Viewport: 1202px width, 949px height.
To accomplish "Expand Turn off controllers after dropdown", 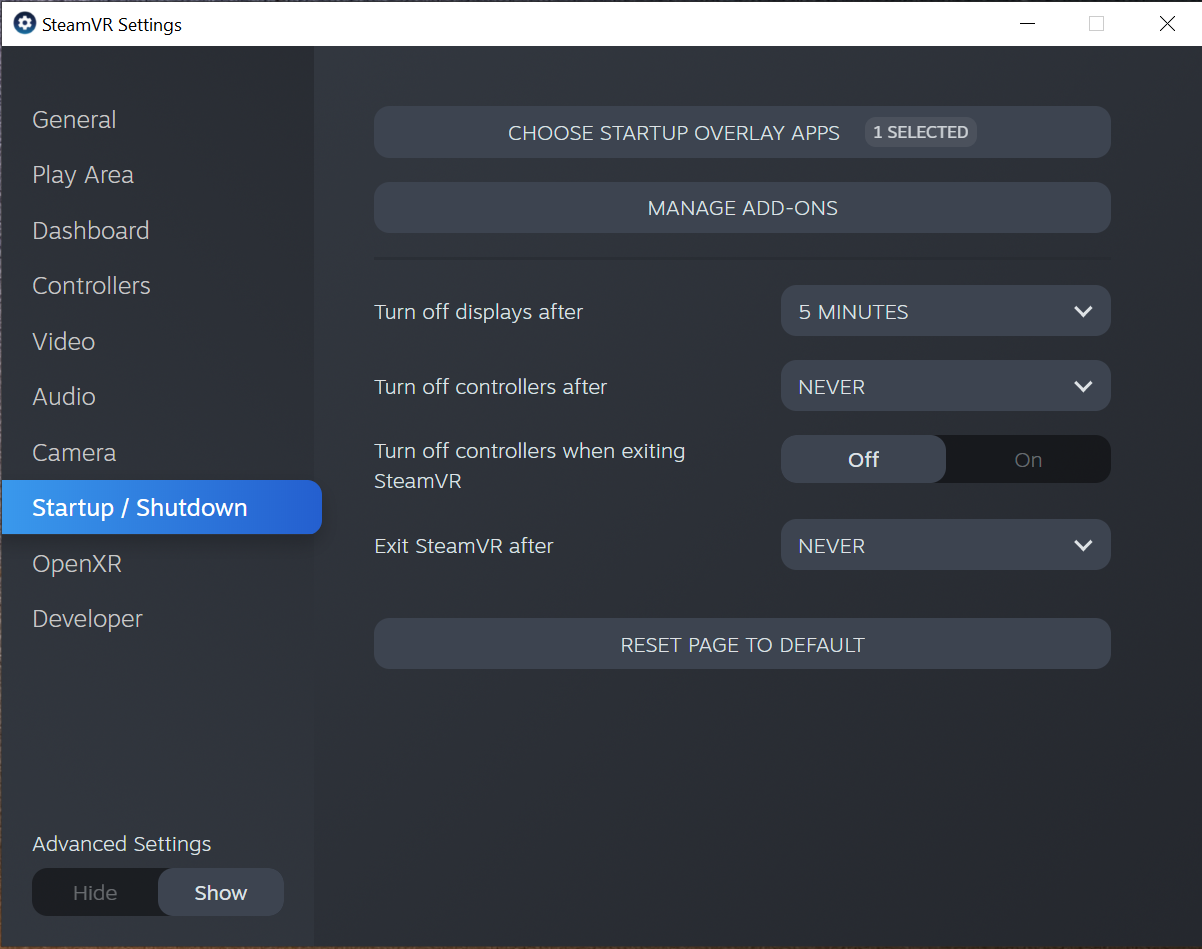I will tap(945, 386).
